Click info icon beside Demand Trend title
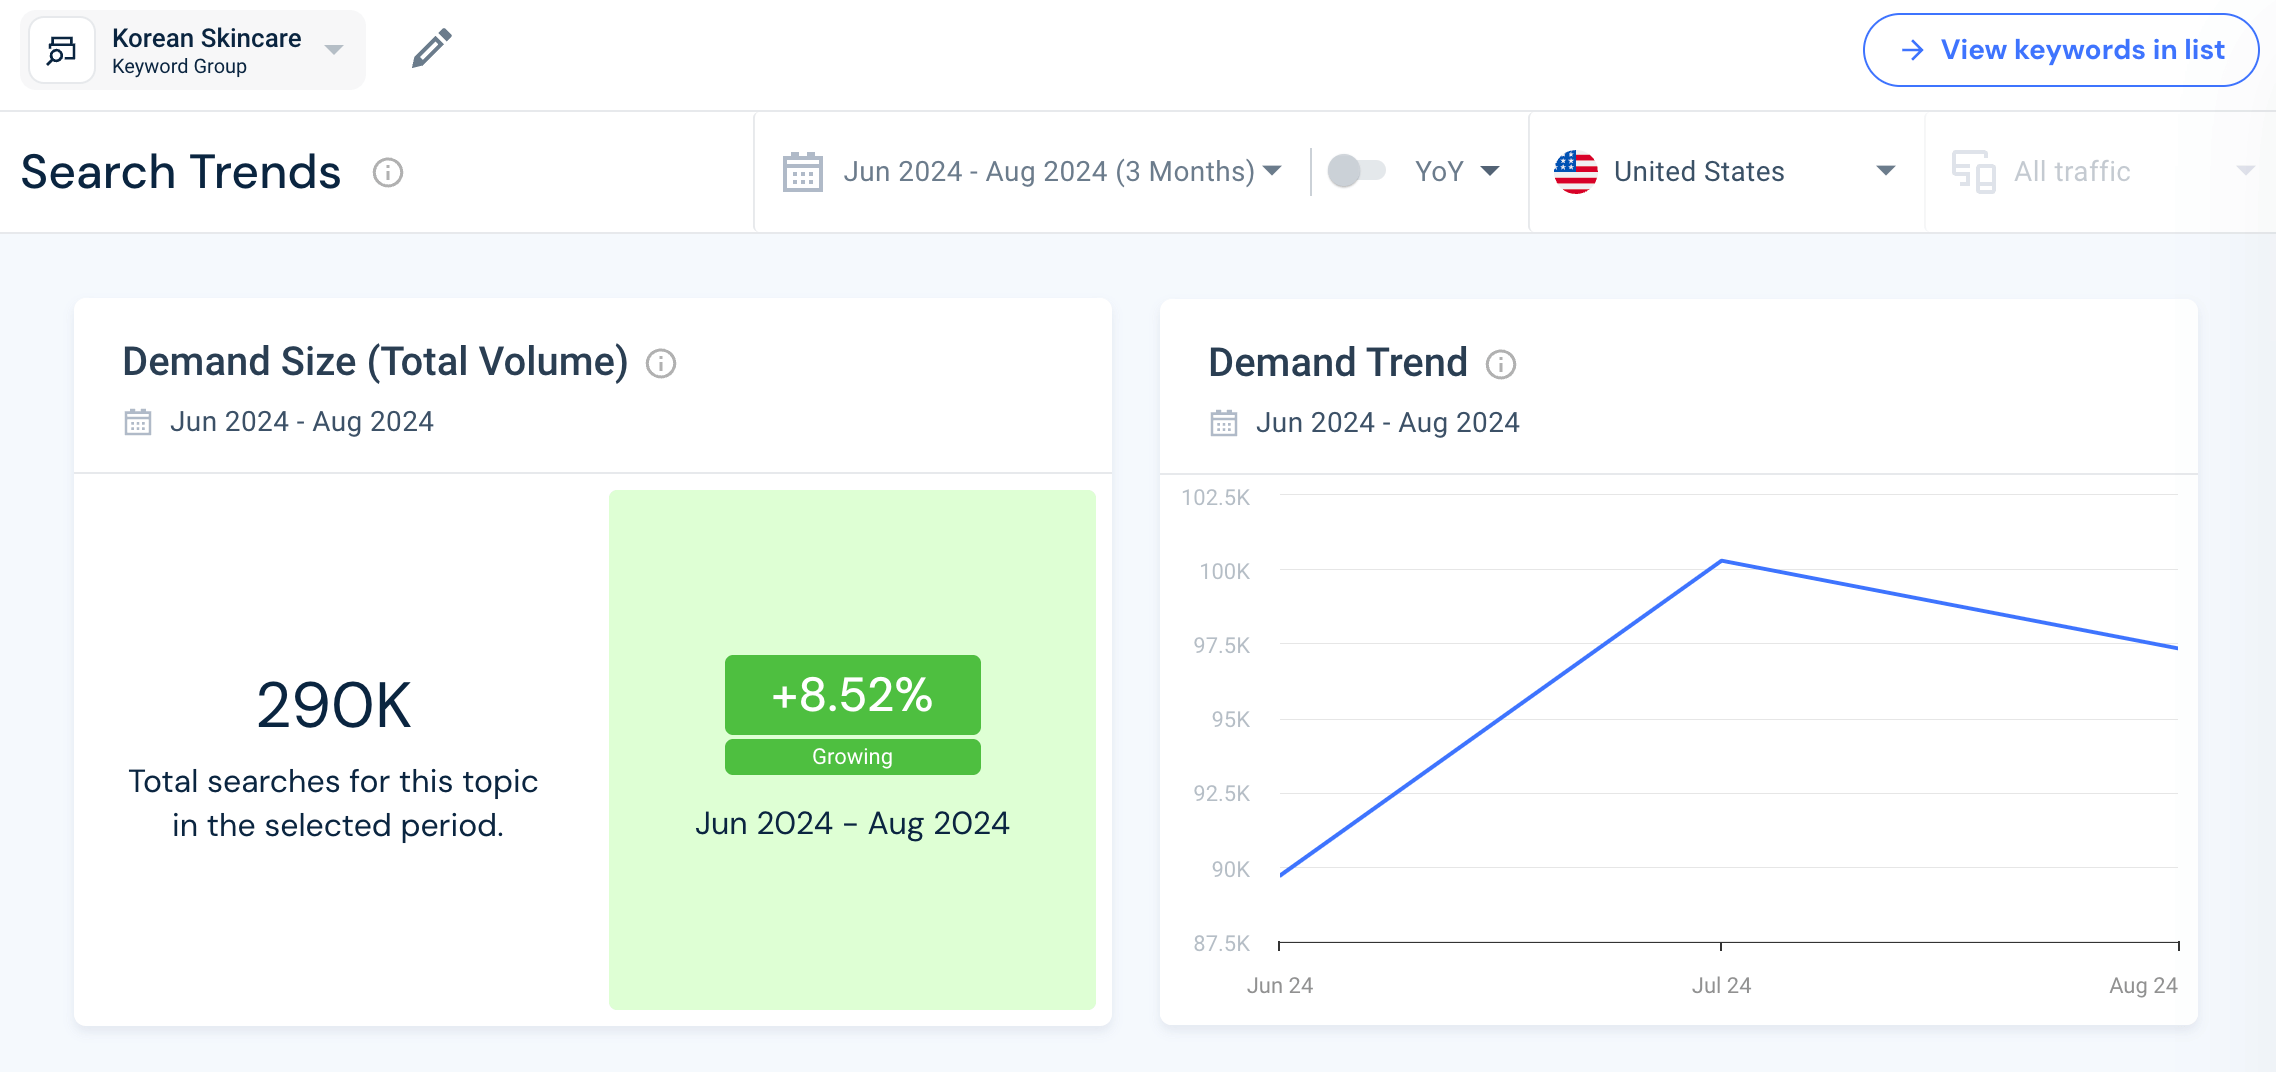 click(1500, 365)
